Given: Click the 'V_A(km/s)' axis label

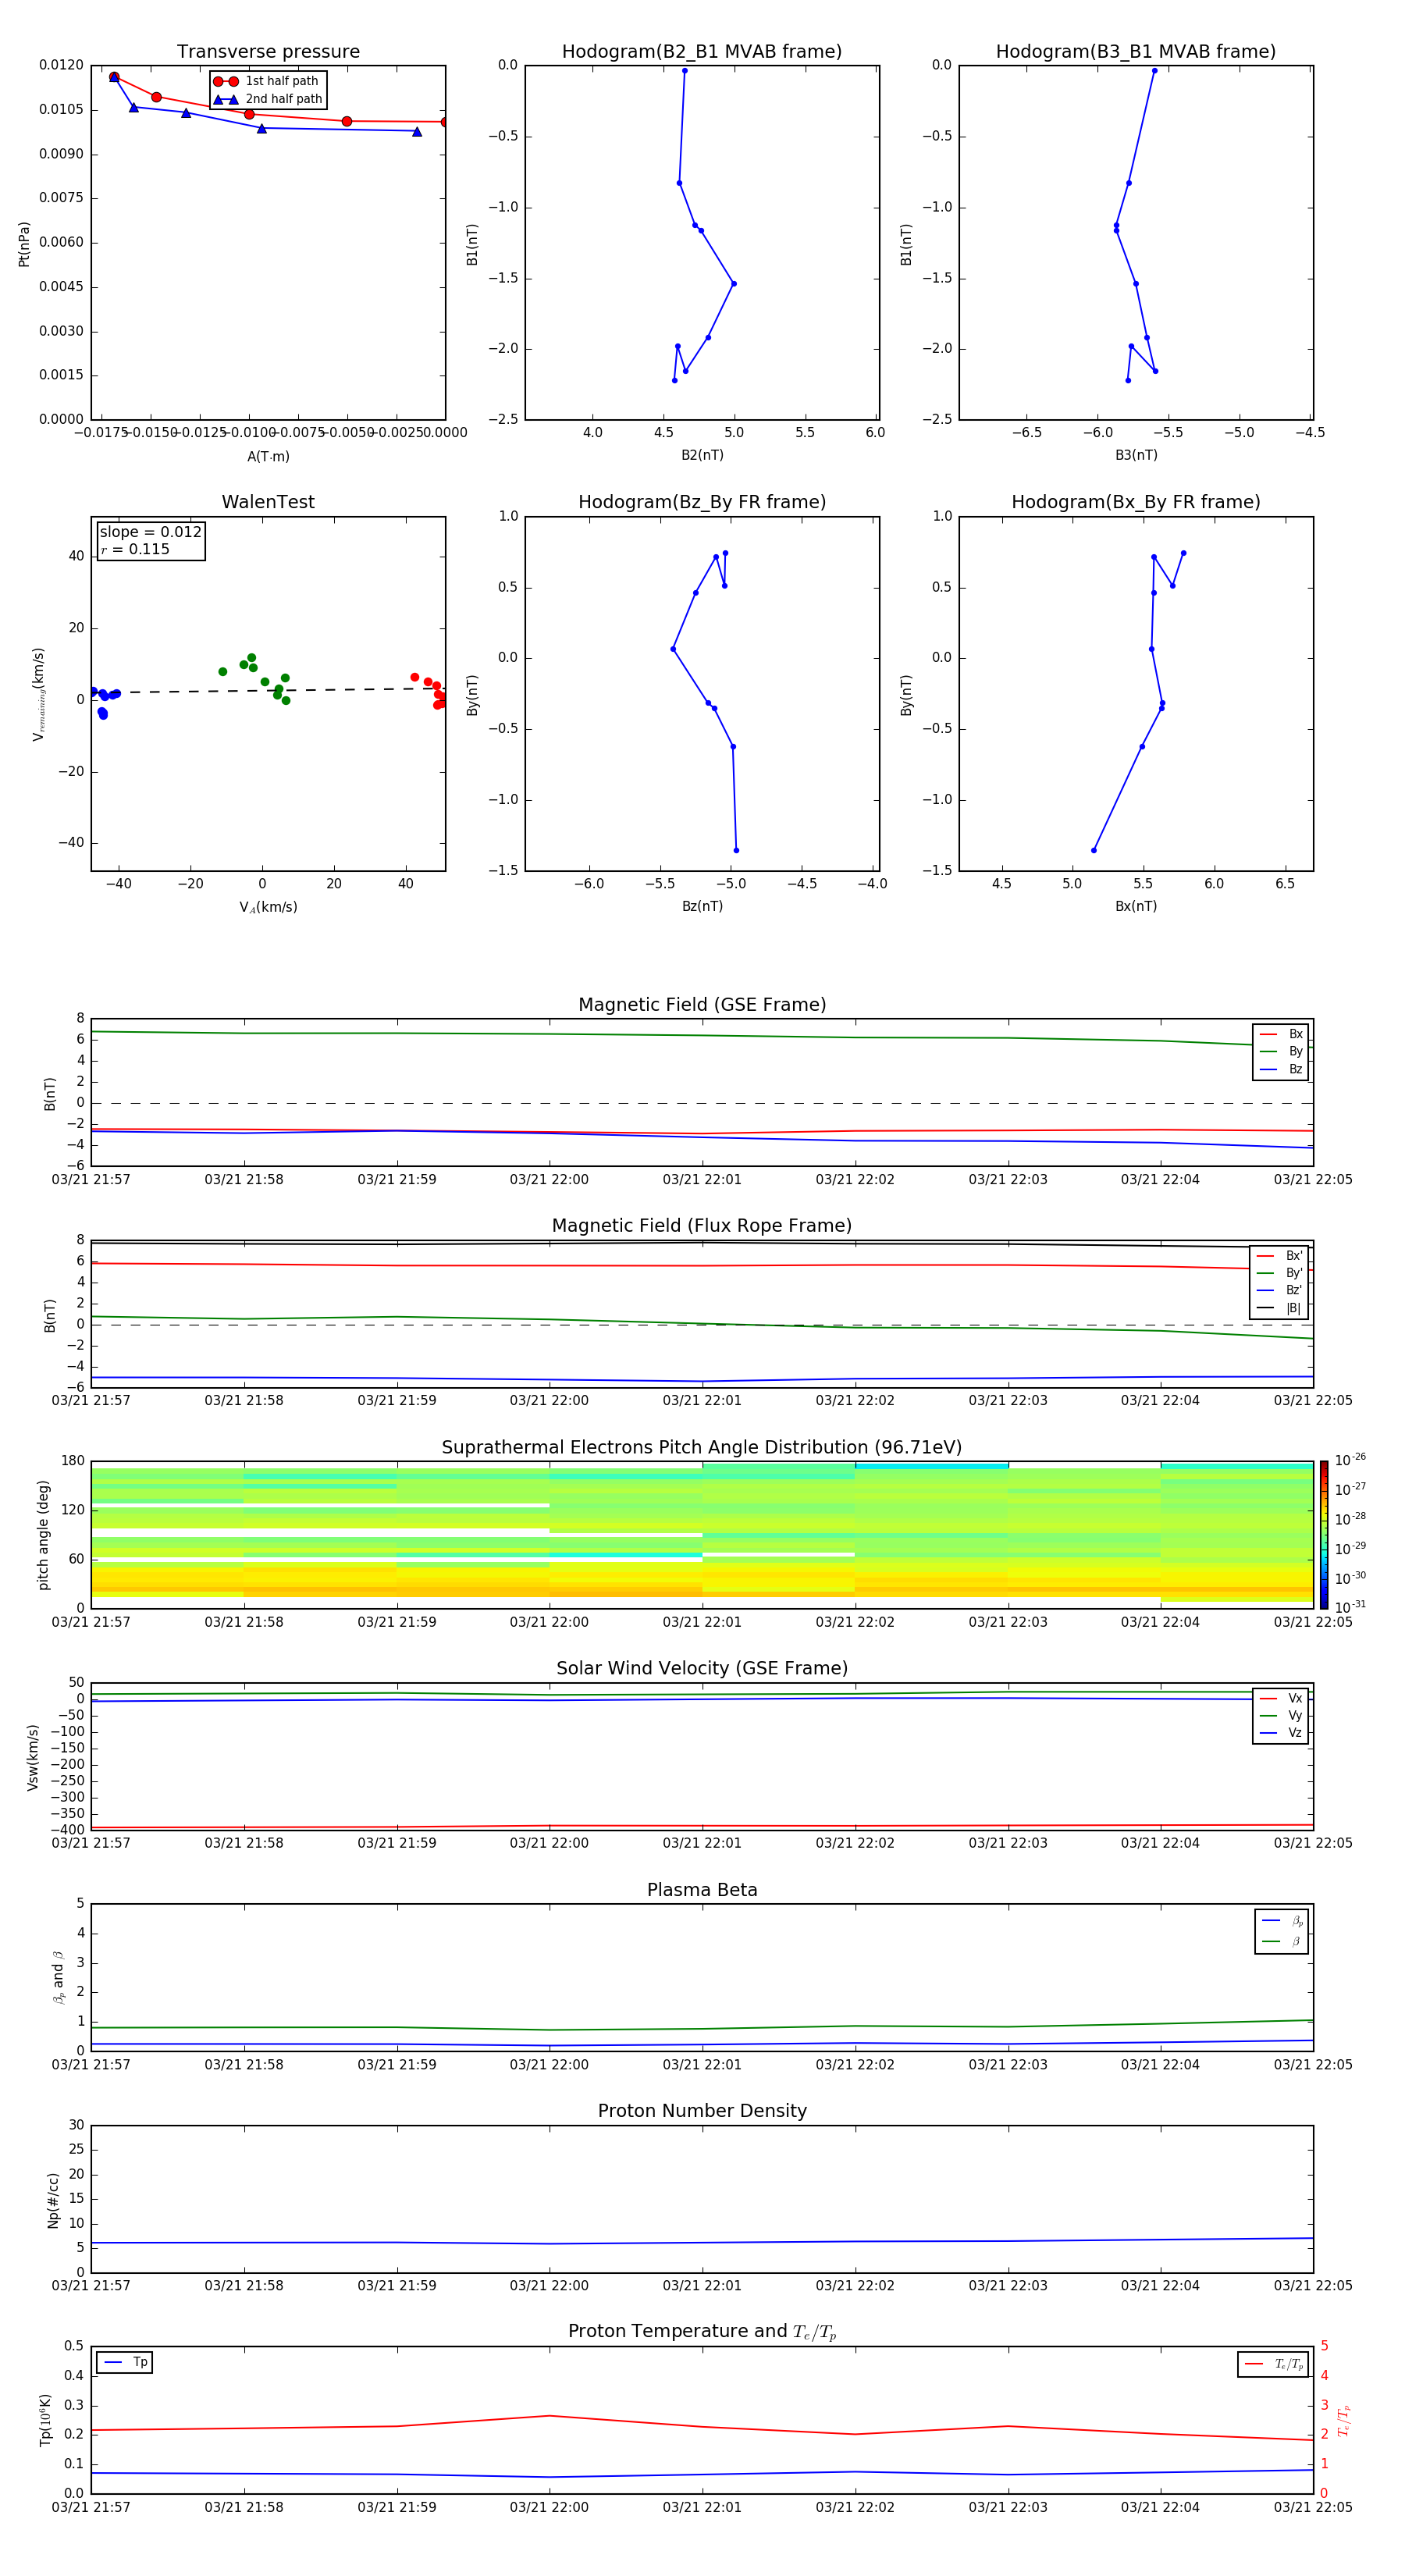Looking at the screenshot, I should coord(268,907).
